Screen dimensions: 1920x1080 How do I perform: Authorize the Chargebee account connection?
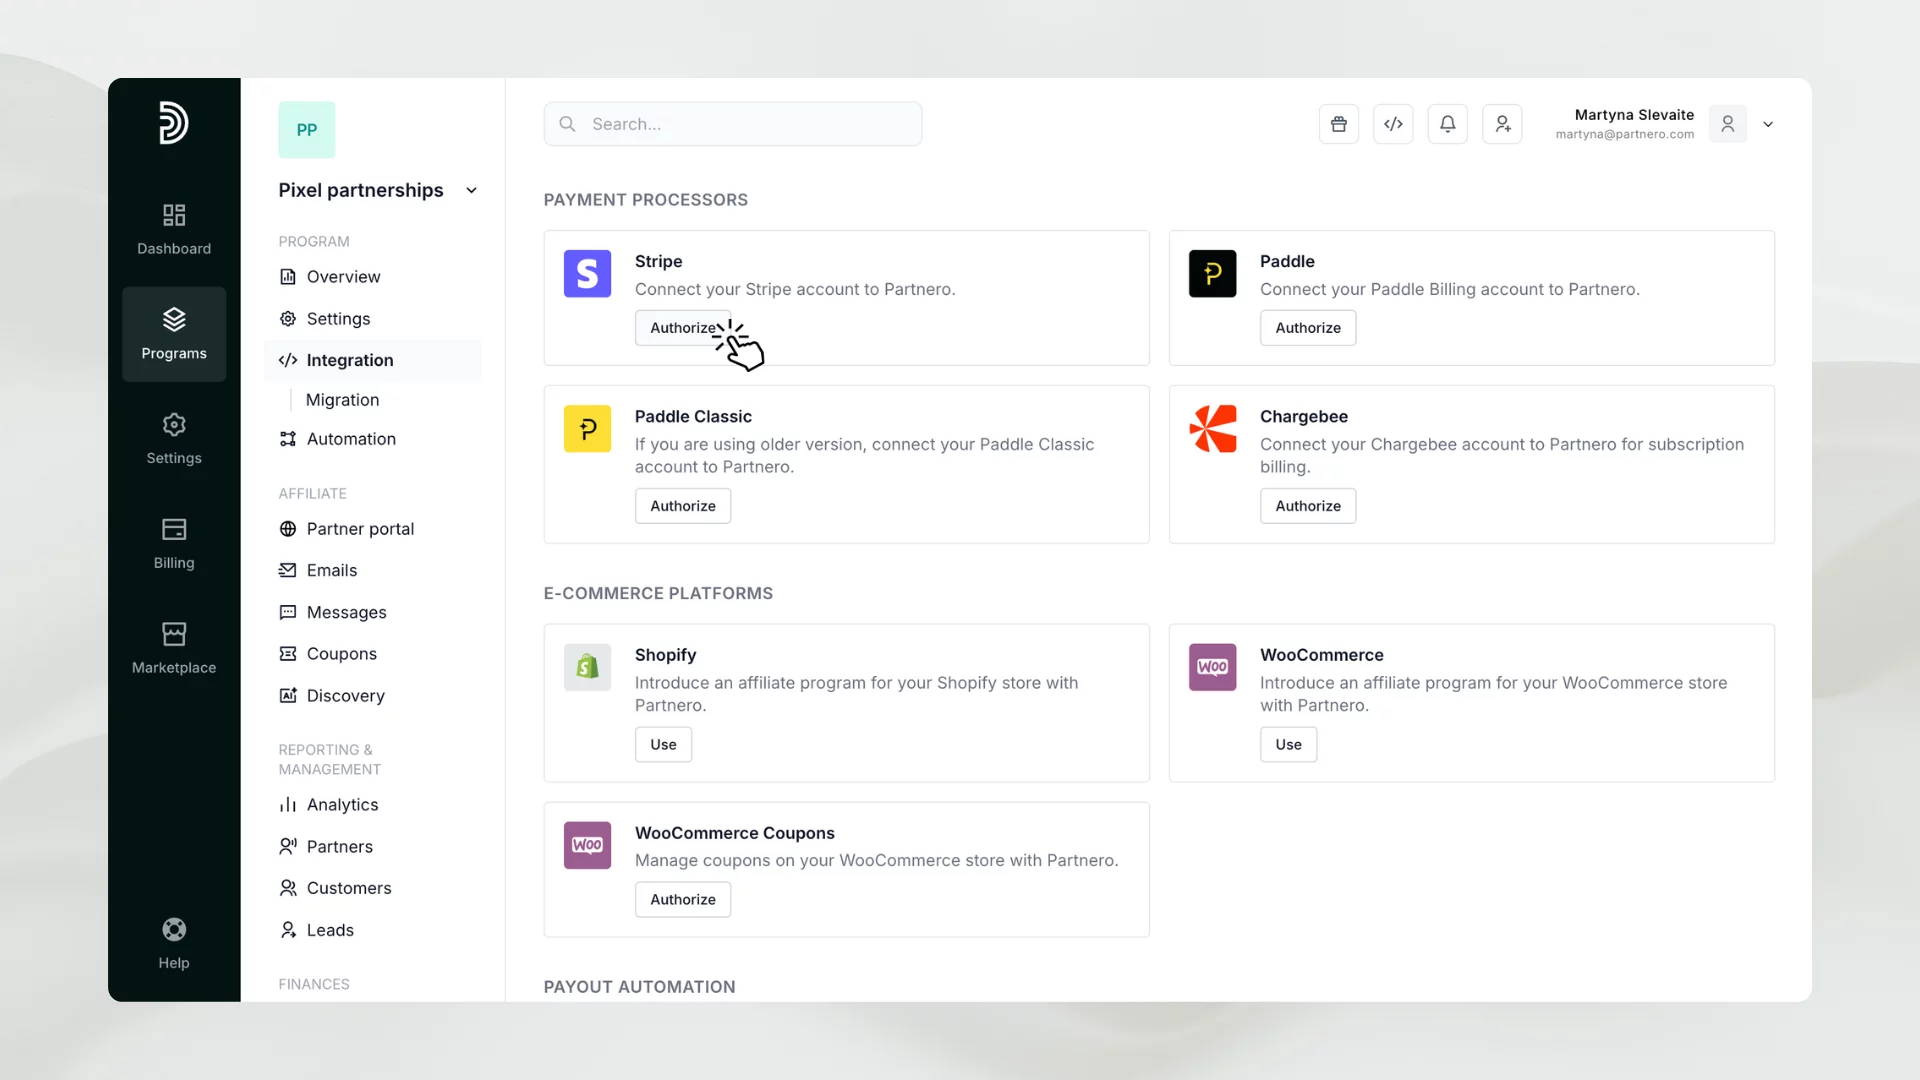click(1307, 505)
